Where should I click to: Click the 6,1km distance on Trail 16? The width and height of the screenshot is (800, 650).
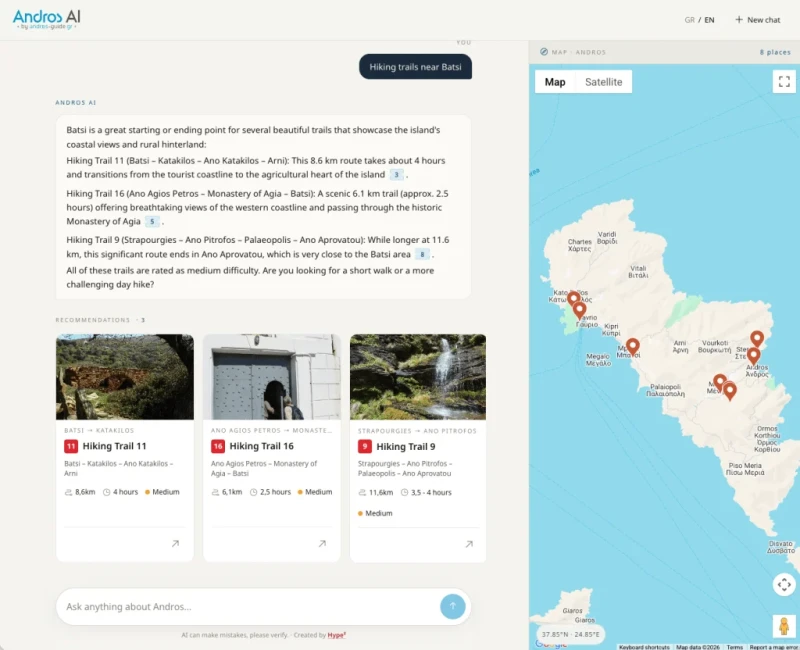tap(227, 492)
